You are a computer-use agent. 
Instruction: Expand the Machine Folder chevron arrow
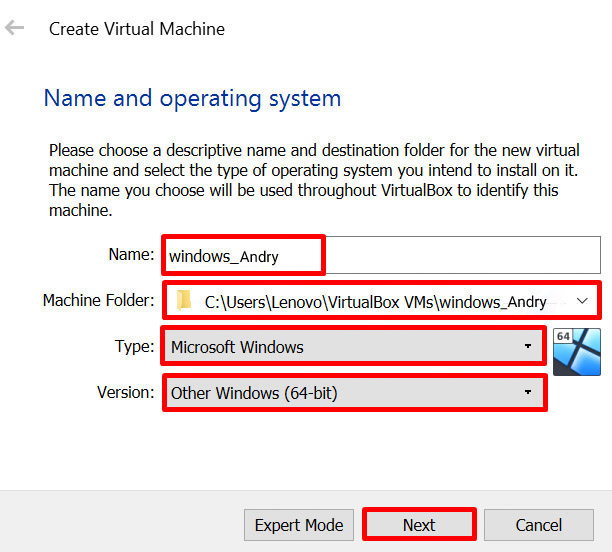point(582,301)
